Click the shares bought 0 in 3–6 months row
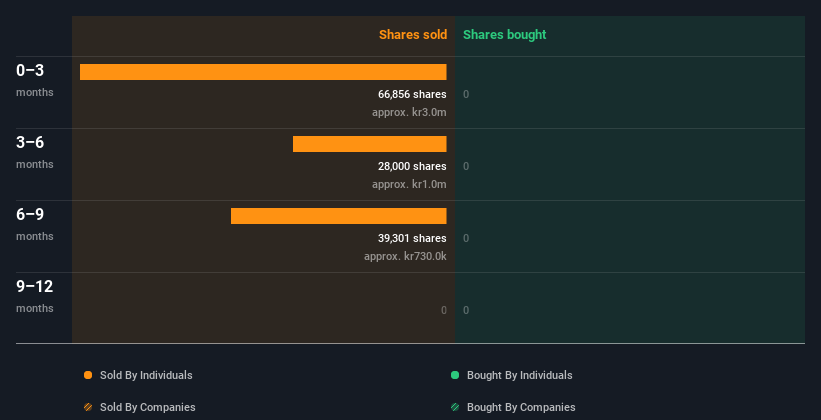 466,167
